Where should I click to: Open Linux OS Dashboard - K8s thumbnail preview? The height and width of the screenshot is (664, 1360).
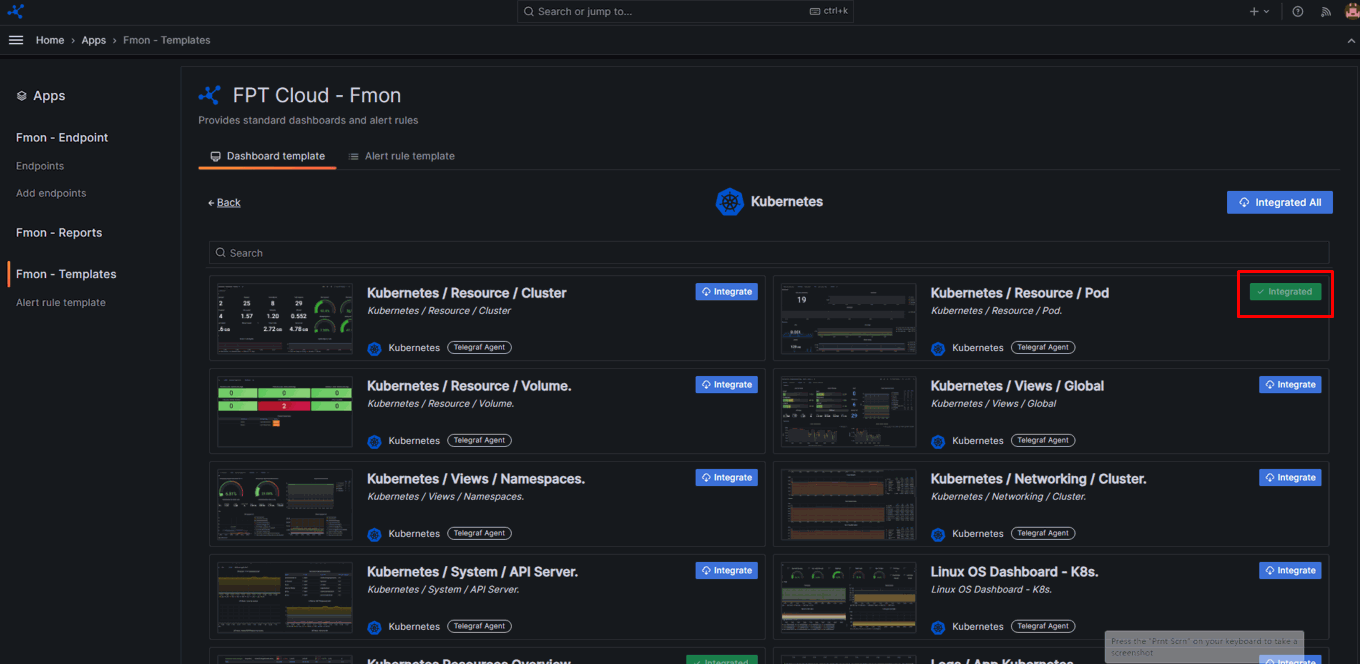tap(849, 598)
